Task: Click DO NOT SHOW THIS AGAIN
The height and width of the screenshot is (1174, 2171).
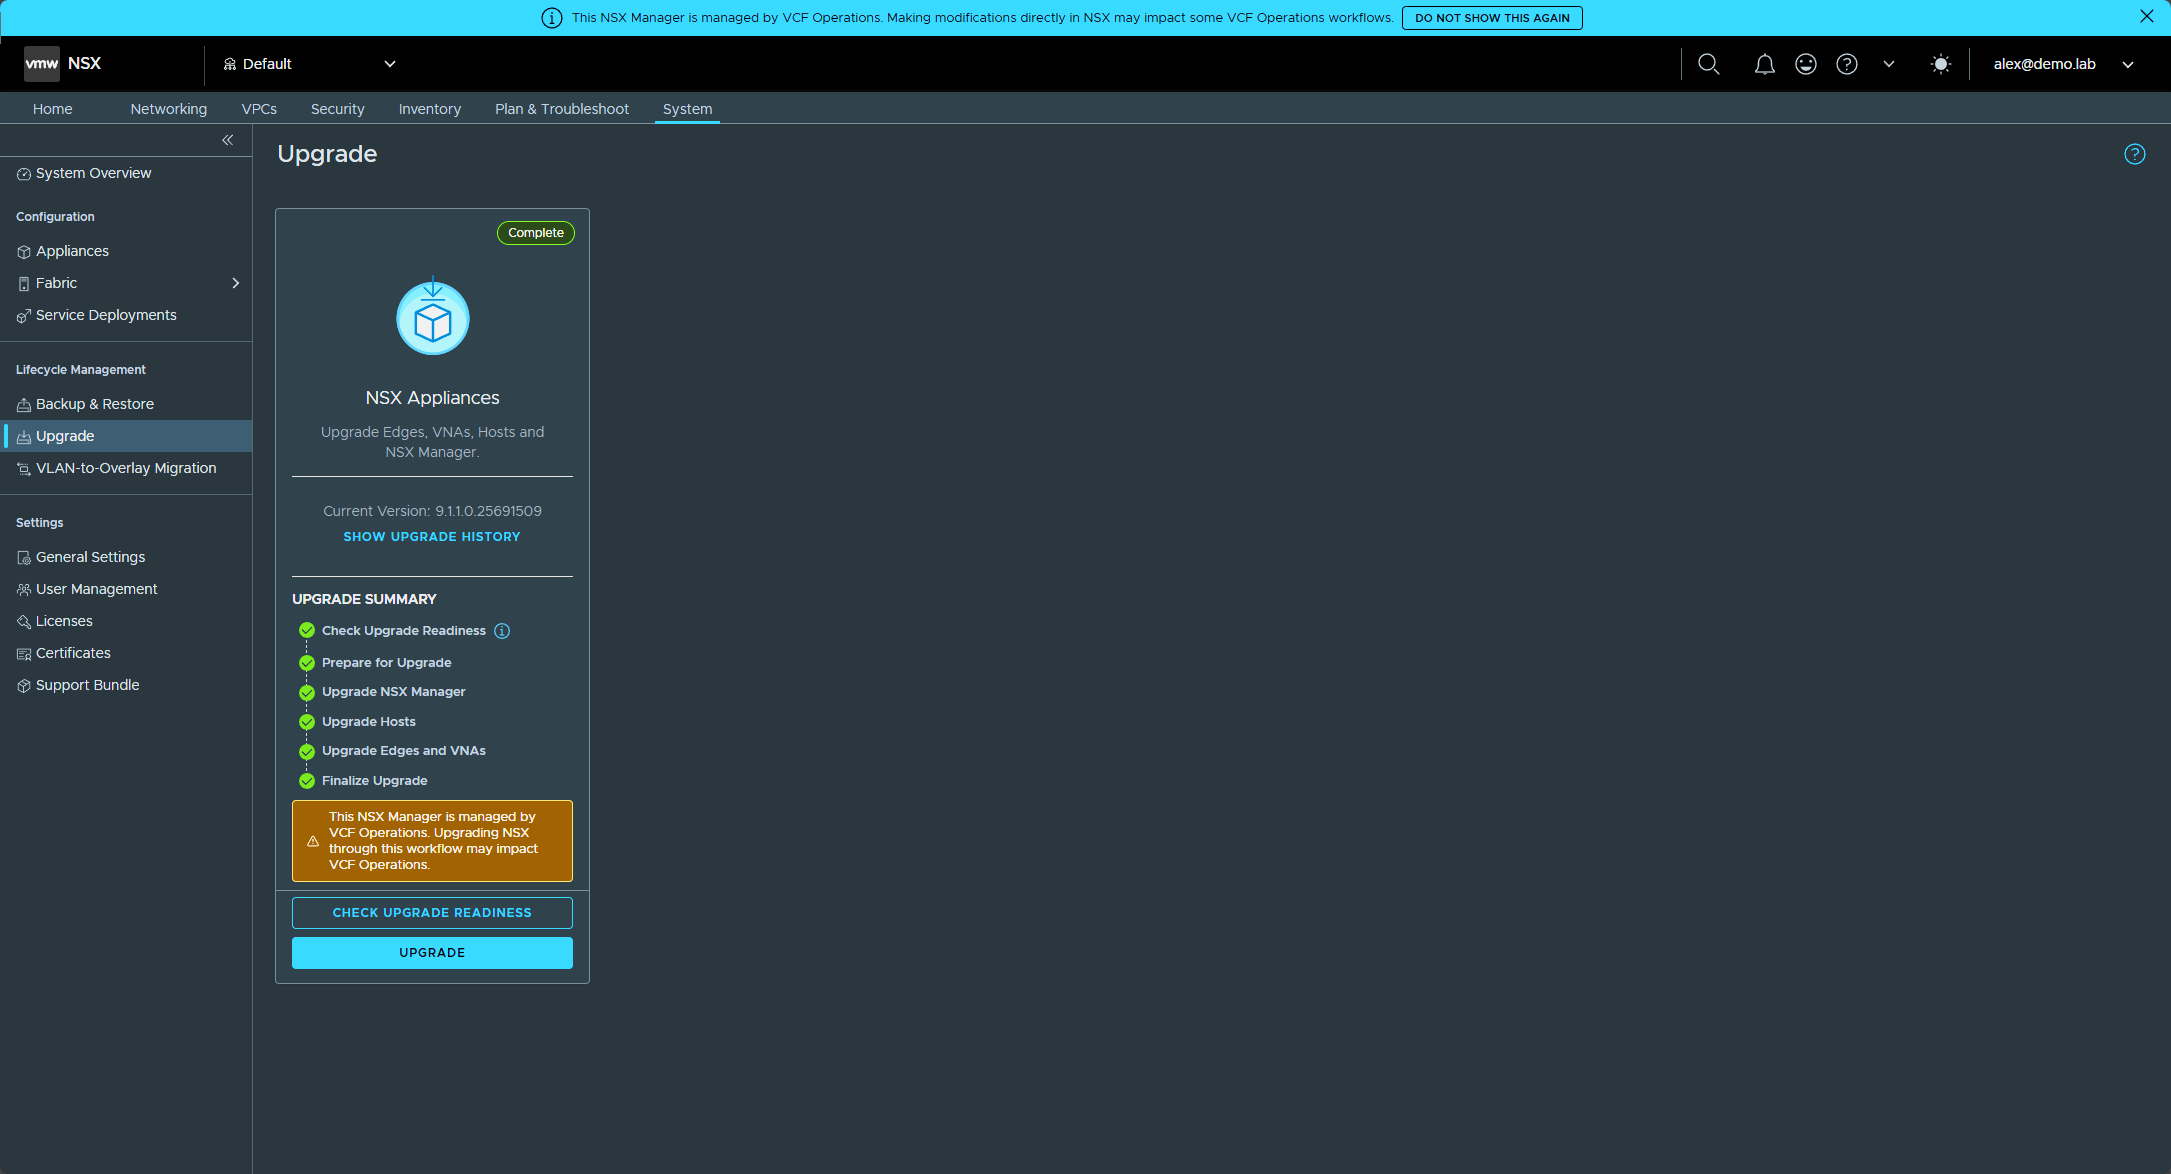Action: (1492, 18)
